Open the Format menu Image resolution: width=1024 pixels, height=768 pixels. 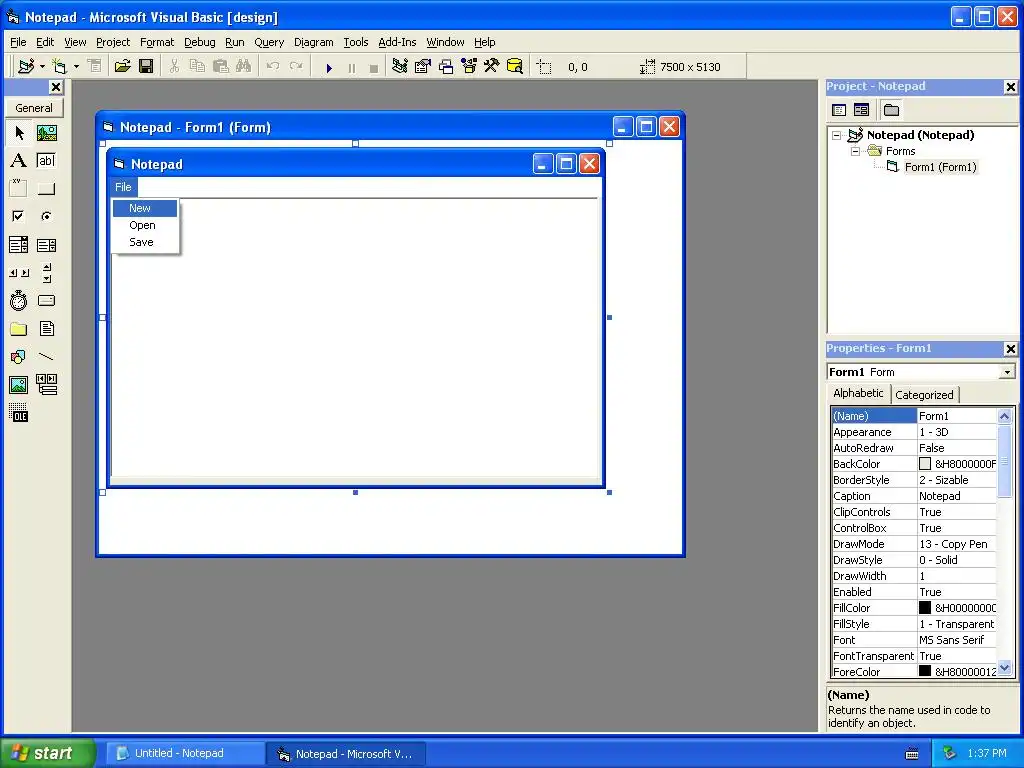click(x=157, y=42)
